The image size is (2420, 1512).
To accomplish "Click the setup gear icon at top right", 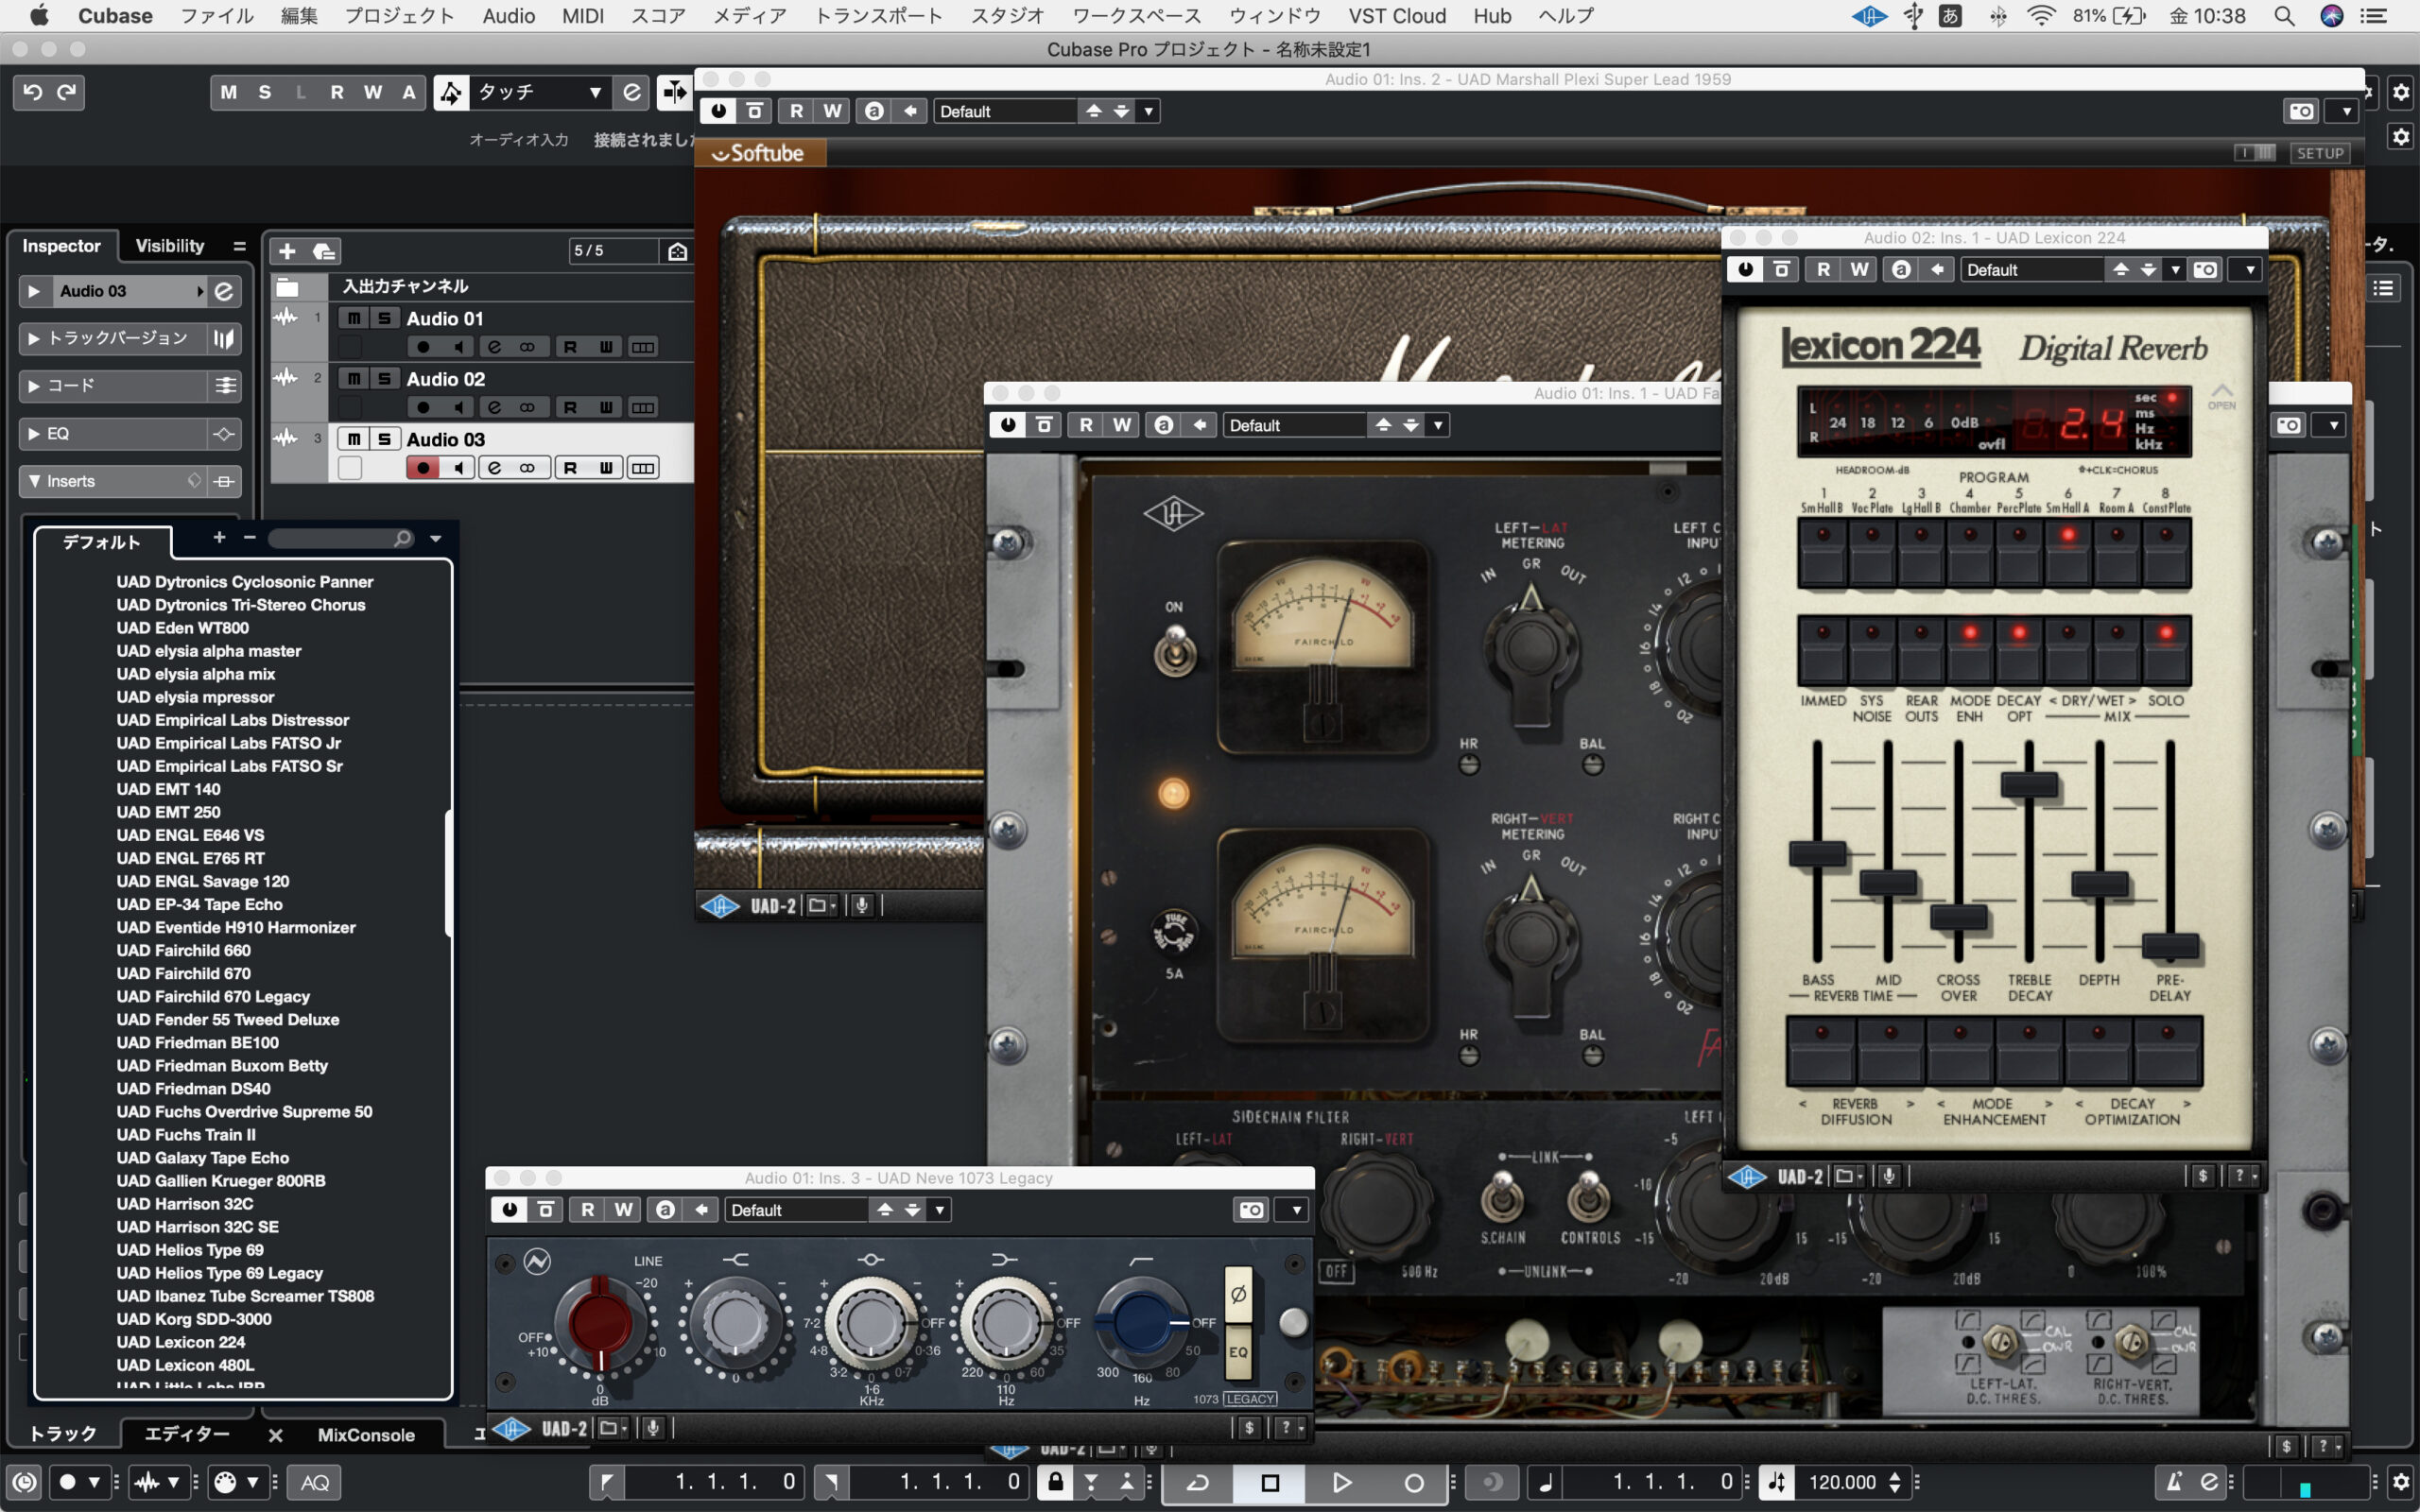I will click(x=2400, y=92).
